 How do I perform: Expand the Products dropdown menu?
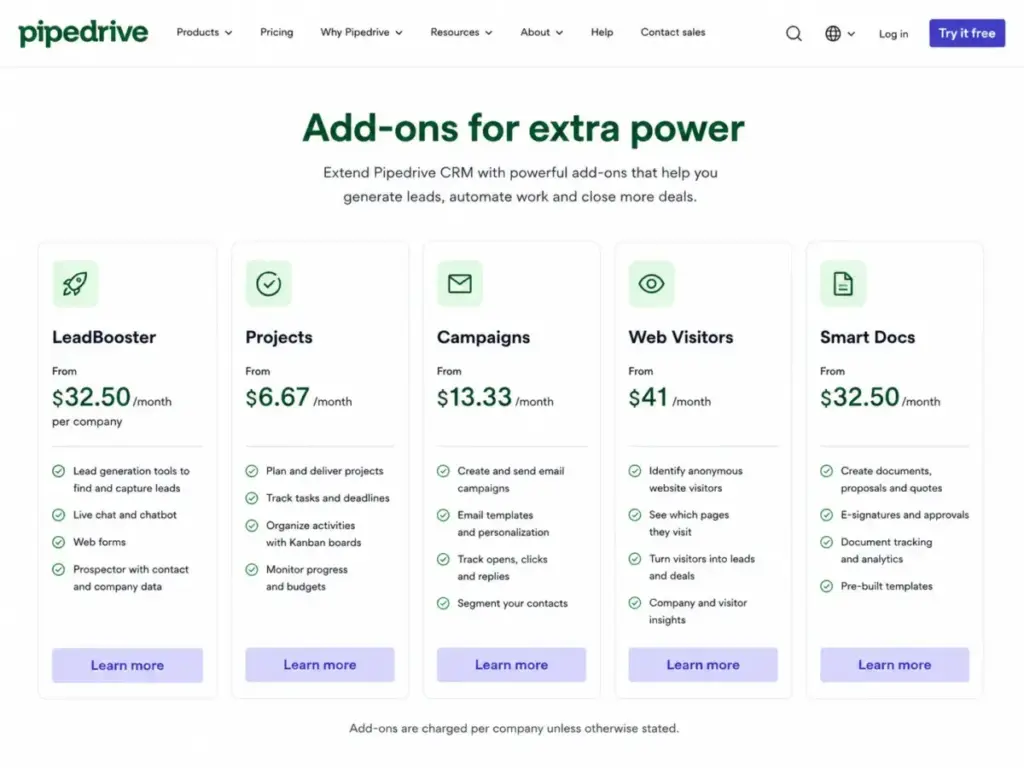tap(204, 32)
